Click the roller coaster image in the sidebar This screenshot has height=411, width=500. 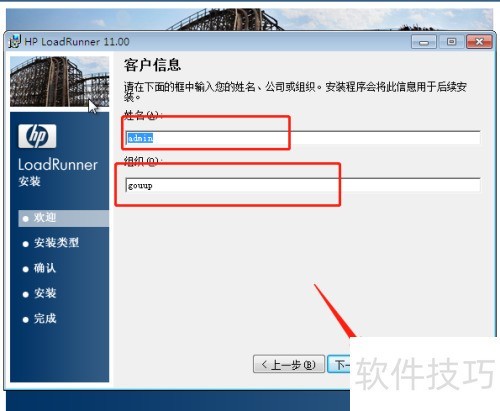pyautogui.click(x=60, y=82)
